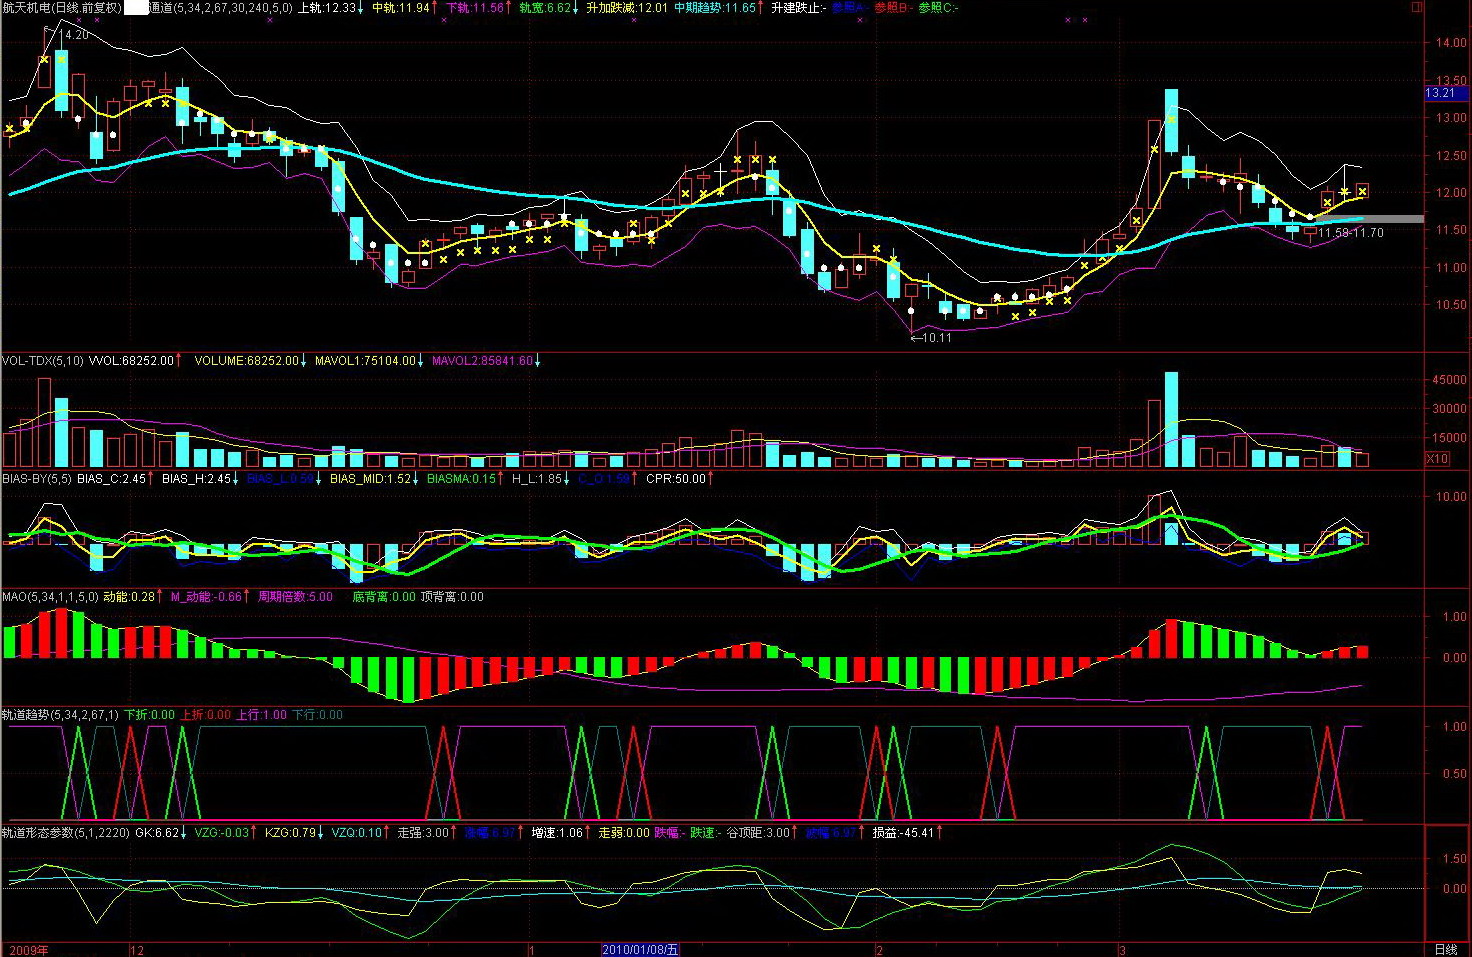Select the 2010/01/08 highlighted date label

tap(640, 949)
